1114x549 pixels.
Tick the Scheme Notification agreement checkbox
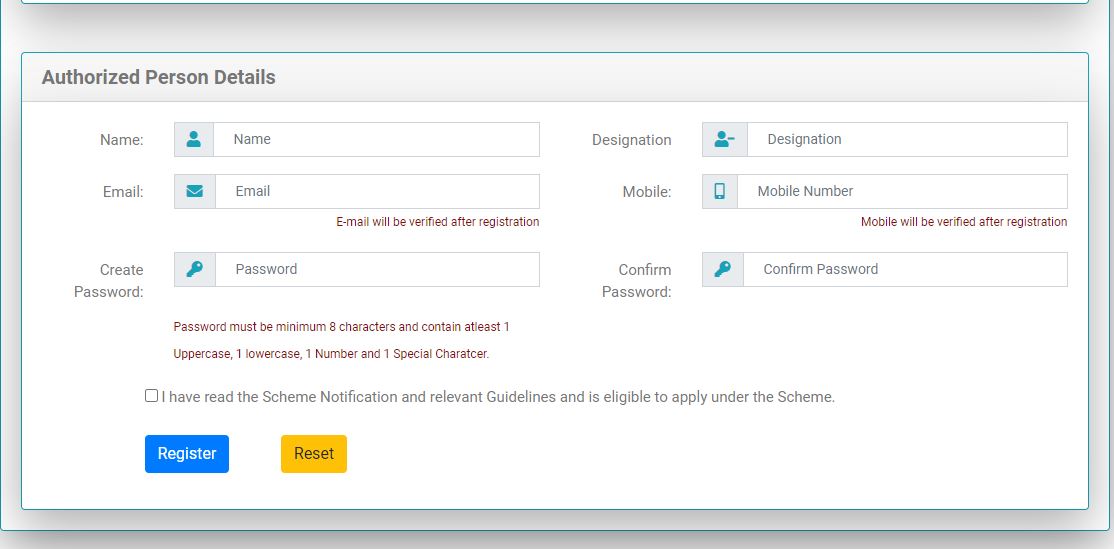click(x=151, y=396)
